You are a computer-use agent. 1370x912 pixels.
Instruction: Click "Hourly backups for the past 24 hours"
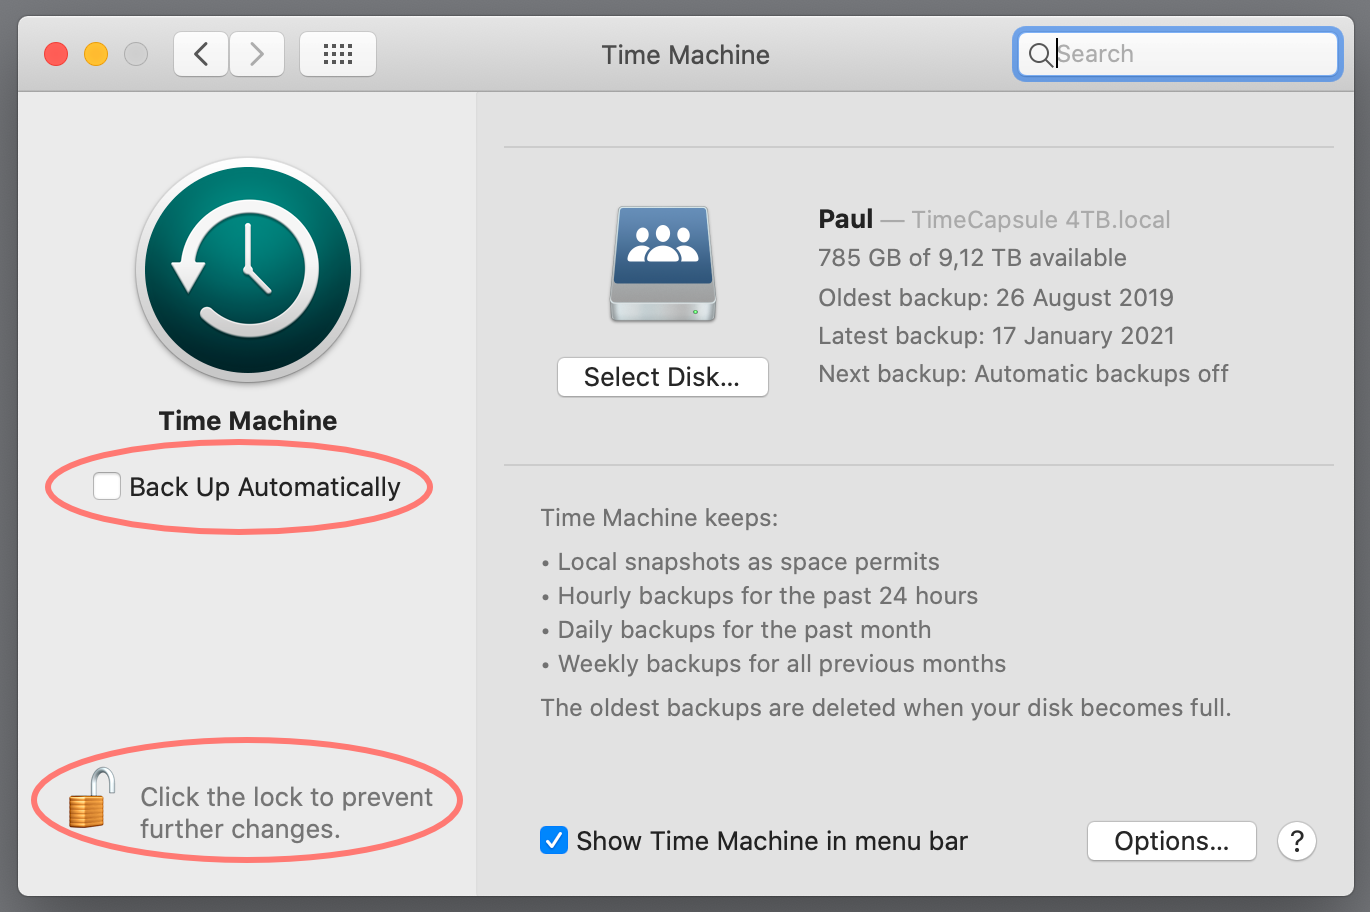coord(768,596)
